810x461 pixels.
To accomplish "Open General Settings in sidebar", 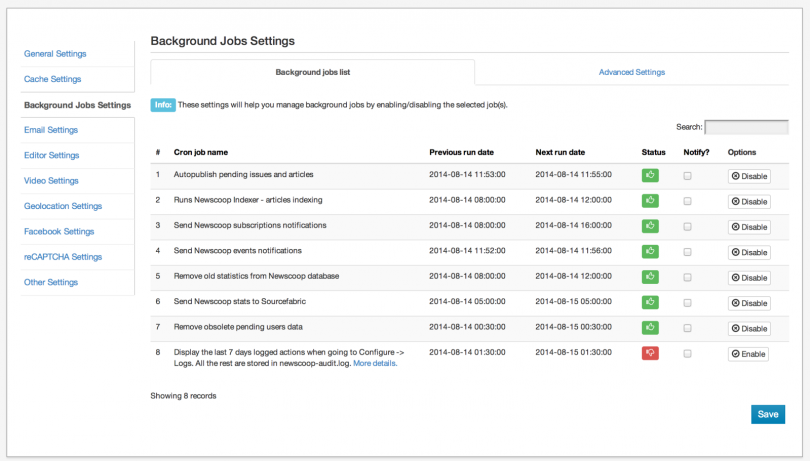I will (55, 54).
